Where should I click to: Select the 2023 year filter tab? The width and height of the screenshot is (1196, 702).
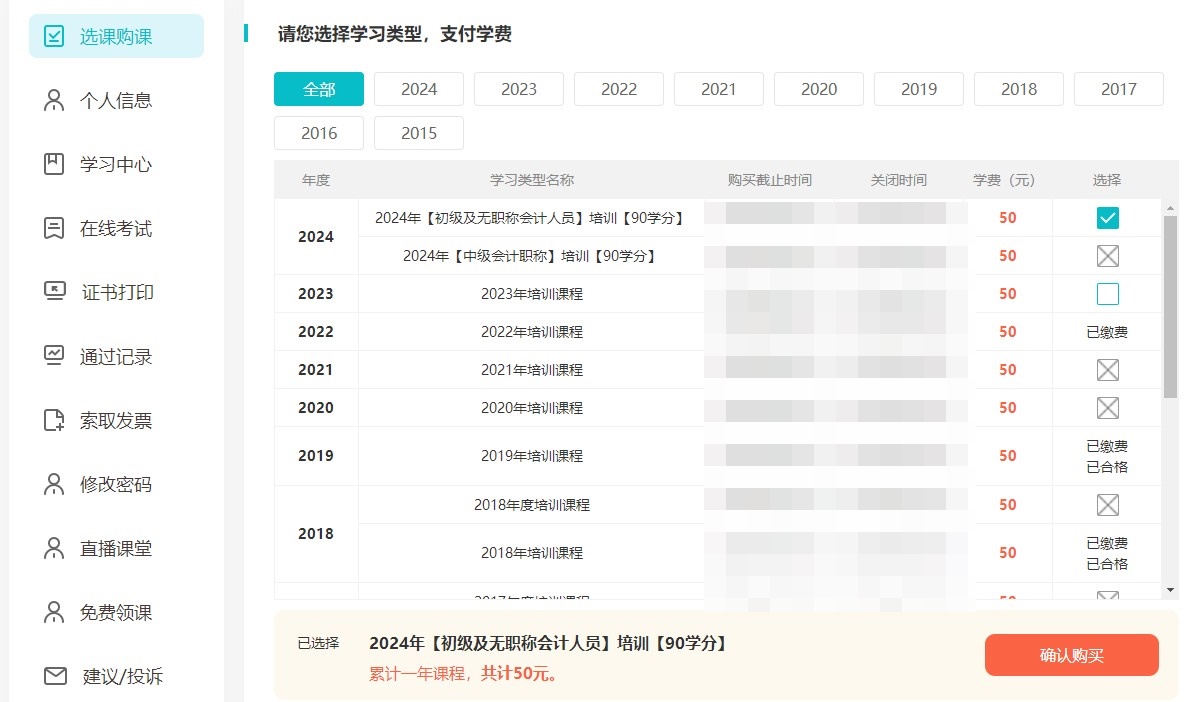[x=519, y=89]
